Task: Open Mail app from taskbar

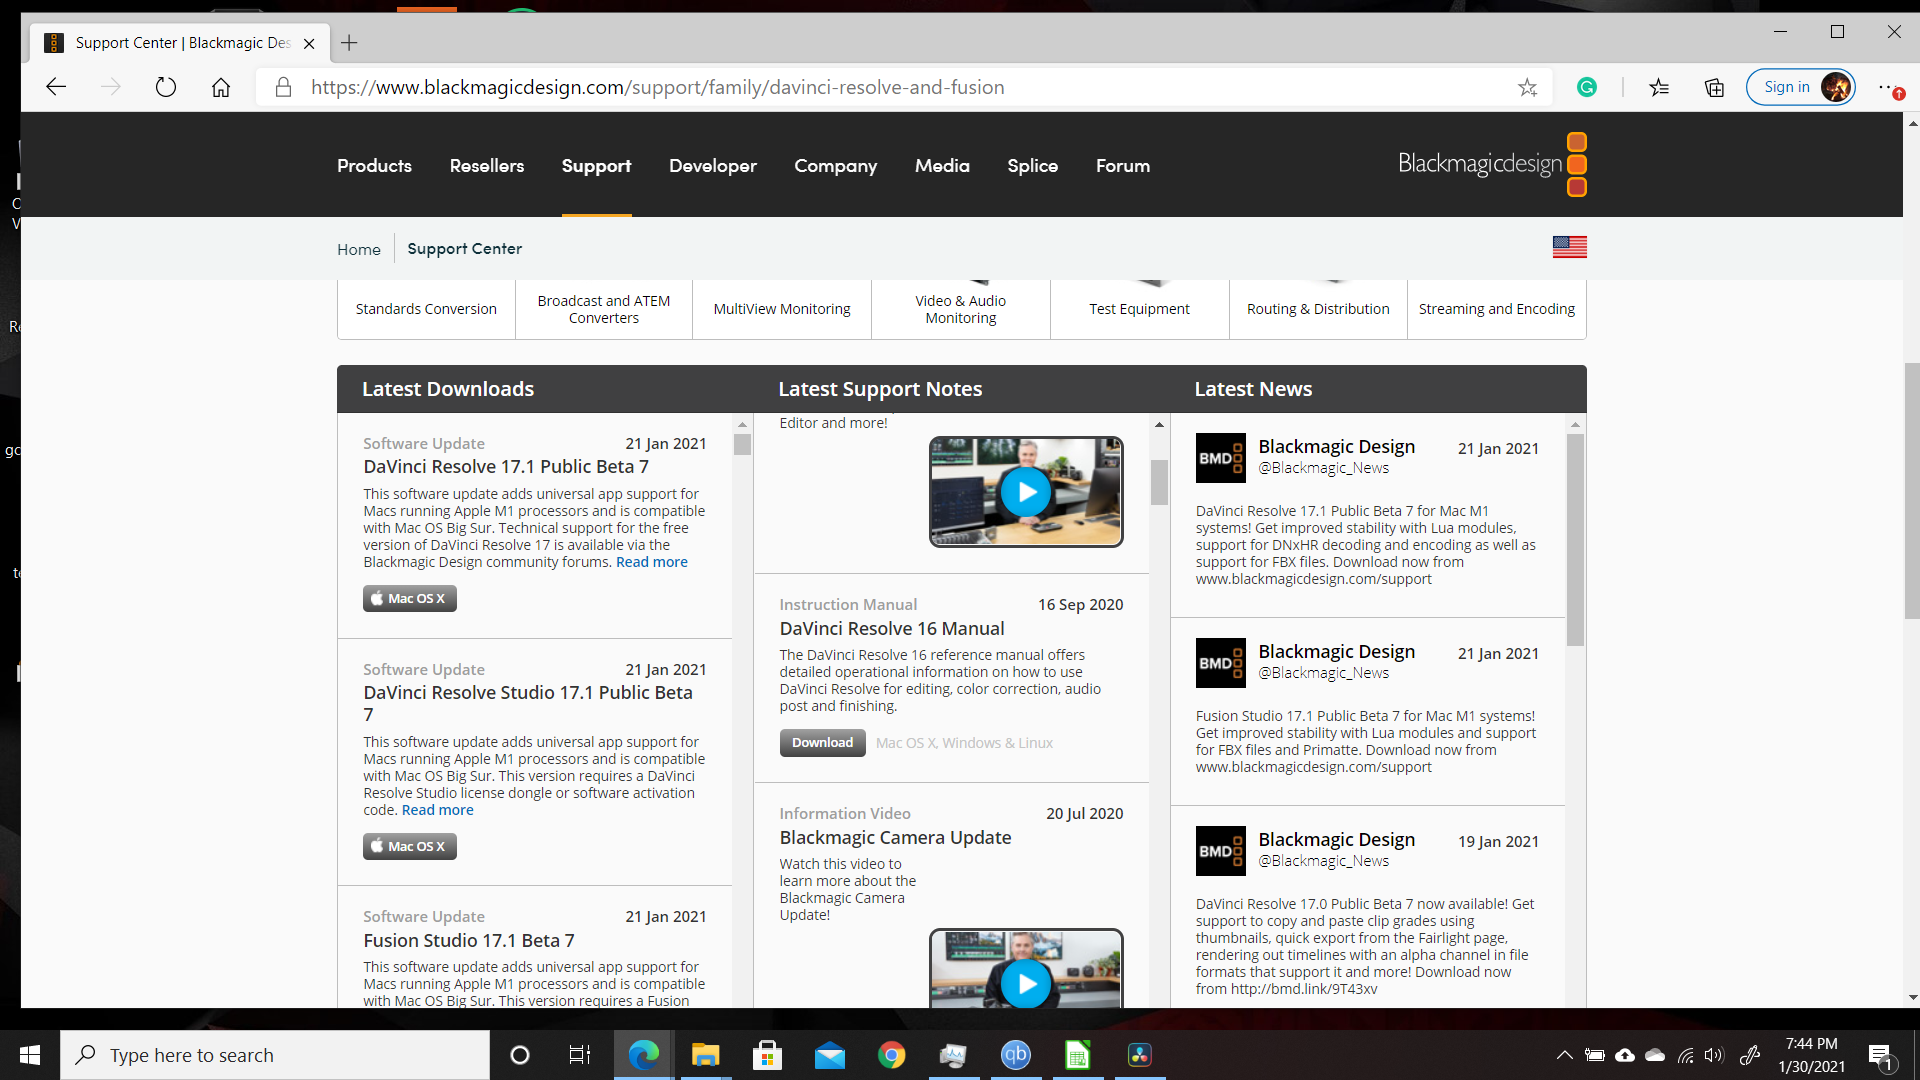Action: (829, 1055)
